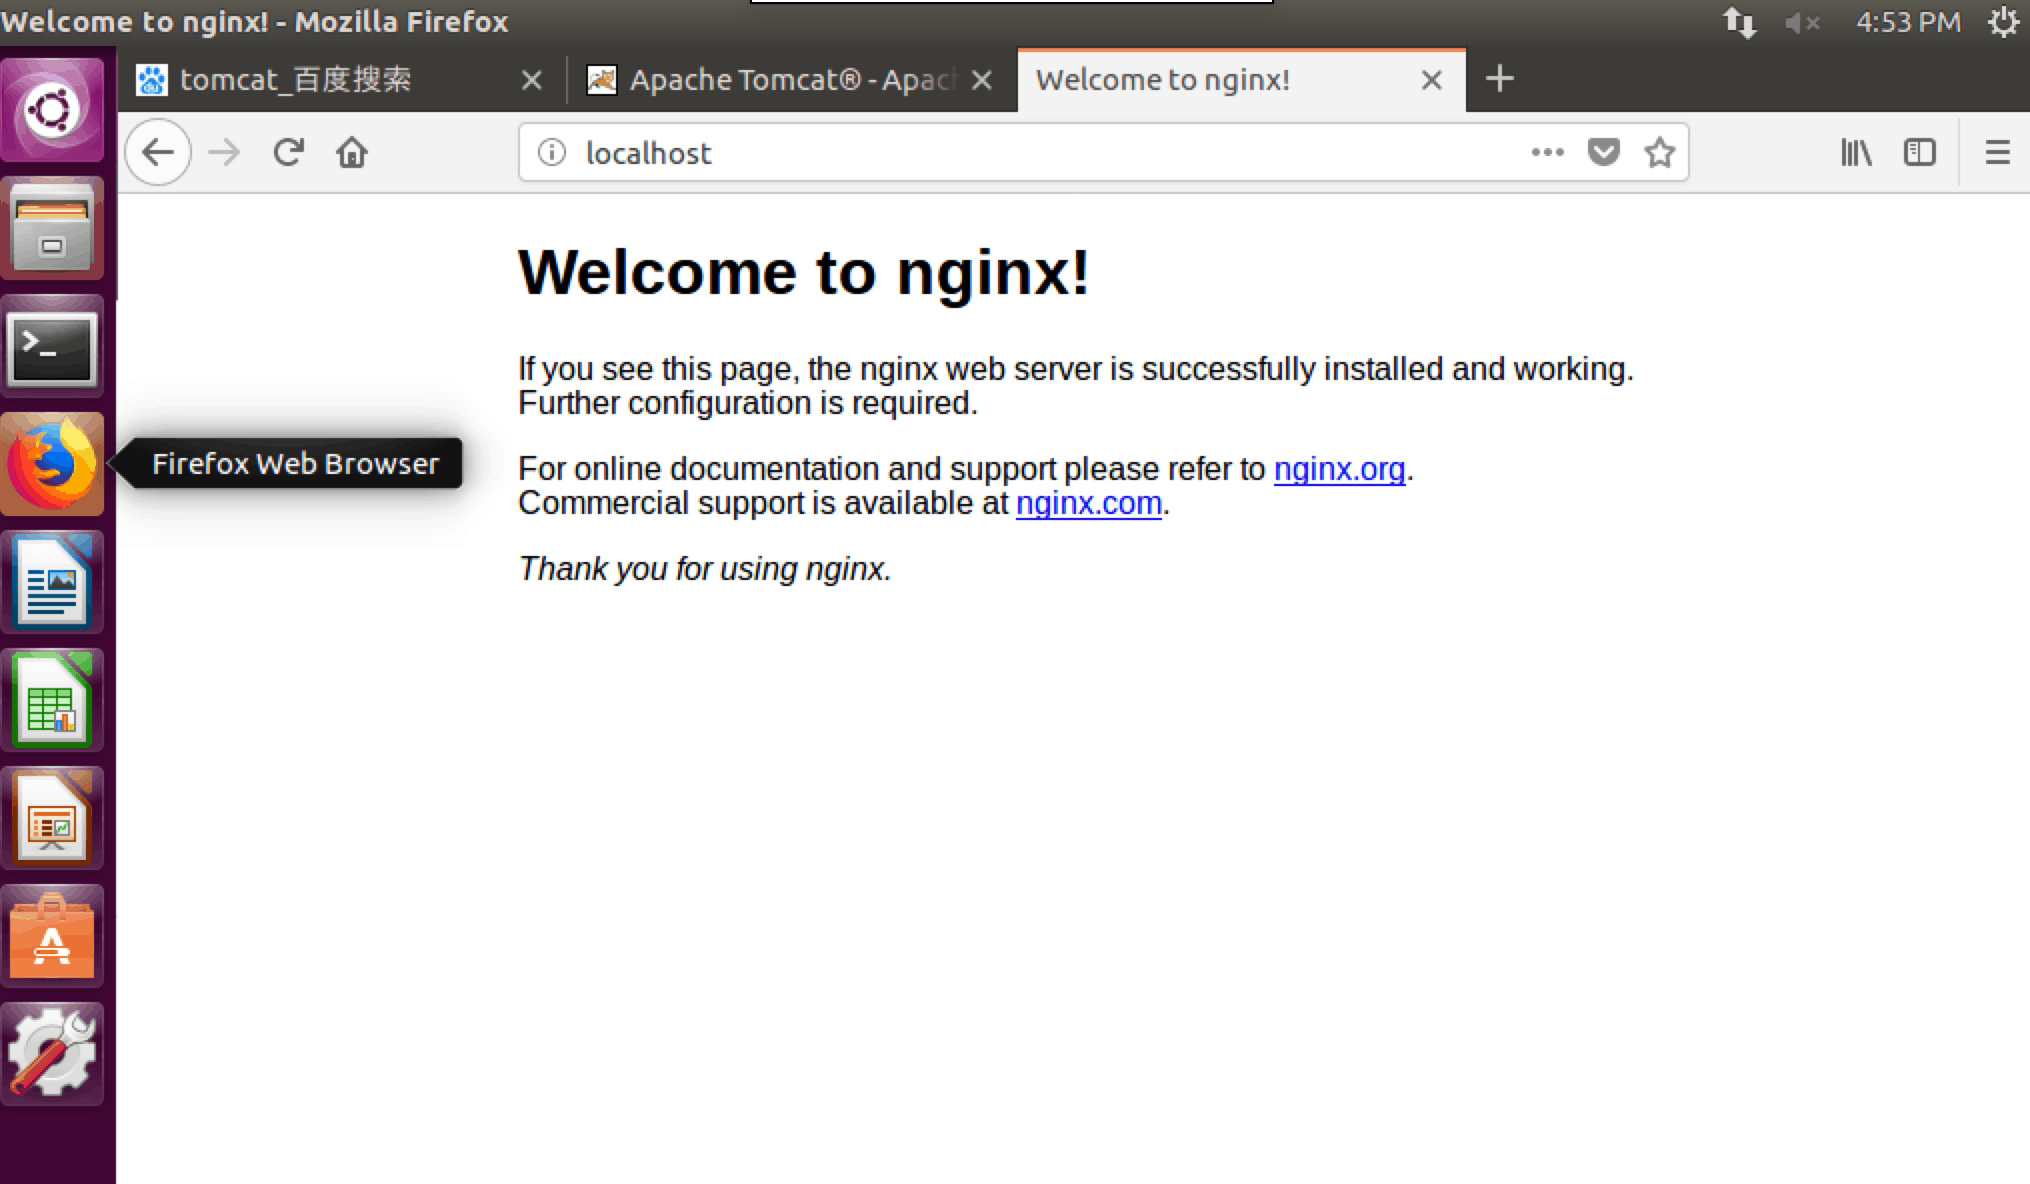2030x1184 pixels.
Task: Show site information for localhost
Action: point(552,152)
